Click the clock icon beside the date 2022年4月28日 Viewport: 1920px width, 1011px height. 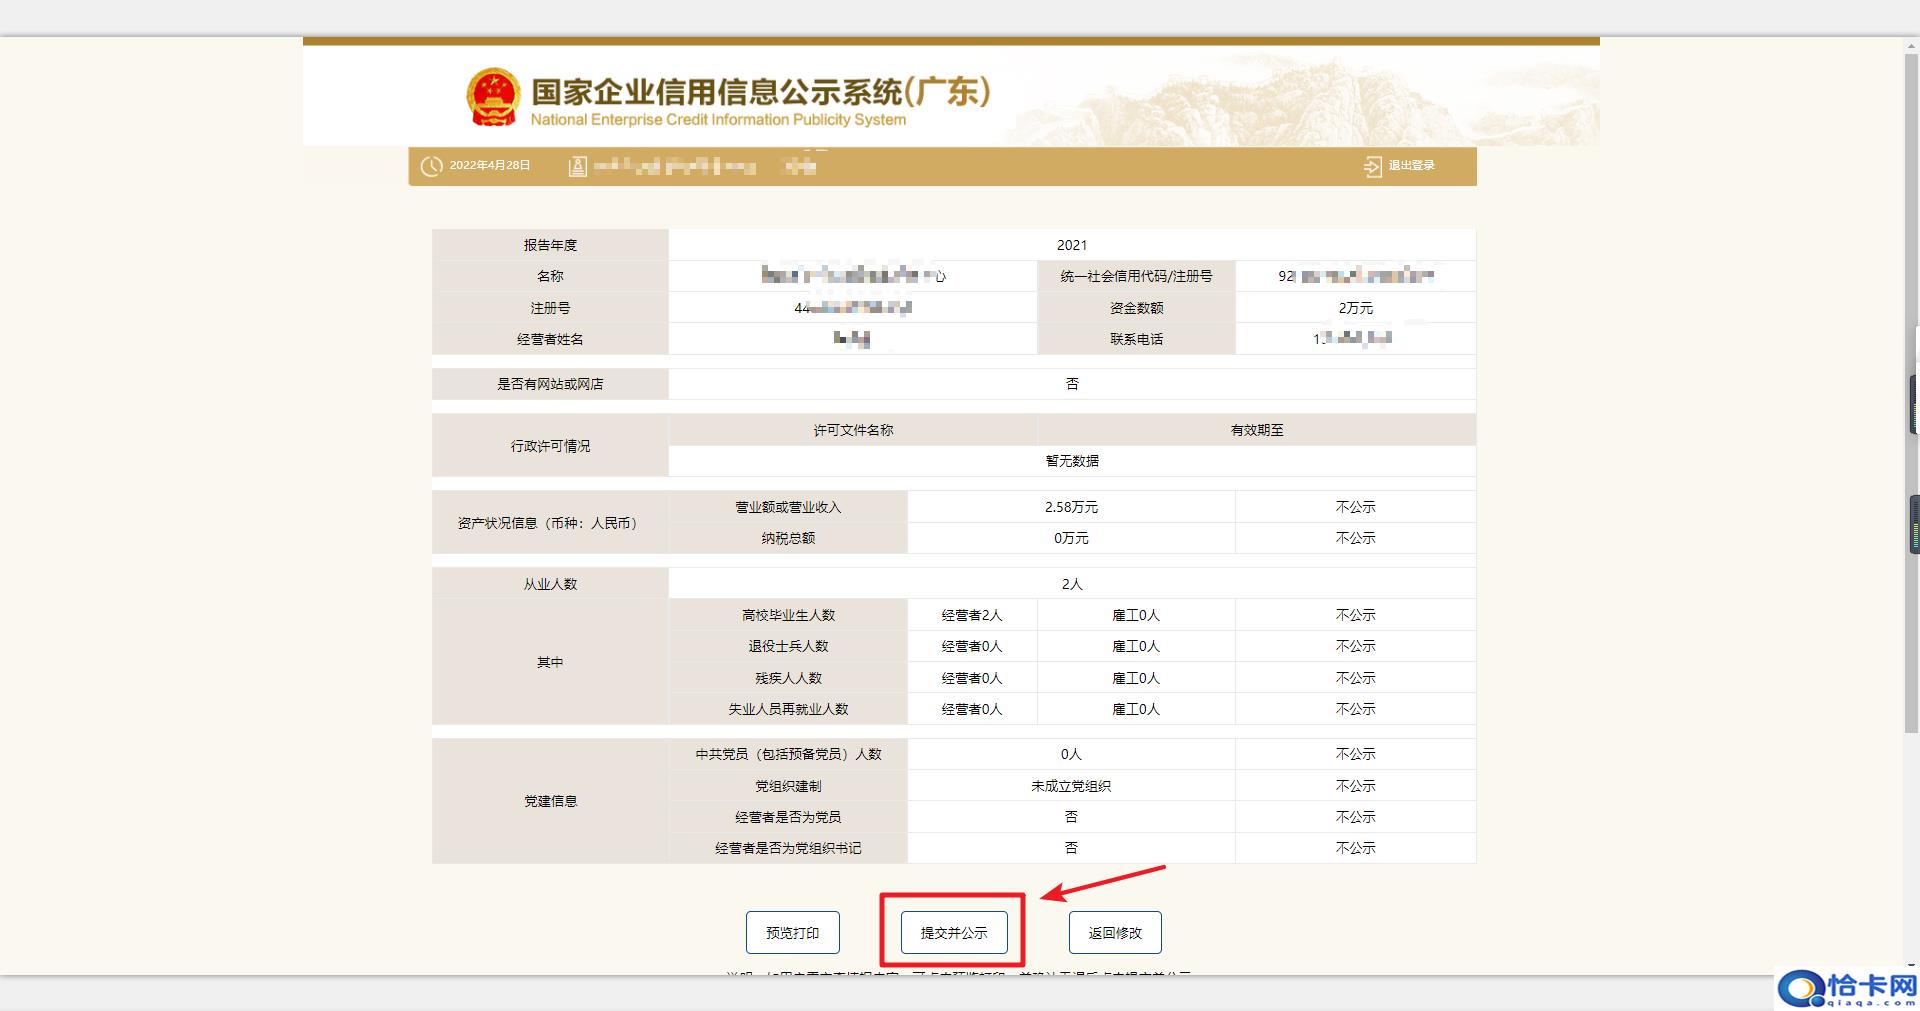click(430, 166)
